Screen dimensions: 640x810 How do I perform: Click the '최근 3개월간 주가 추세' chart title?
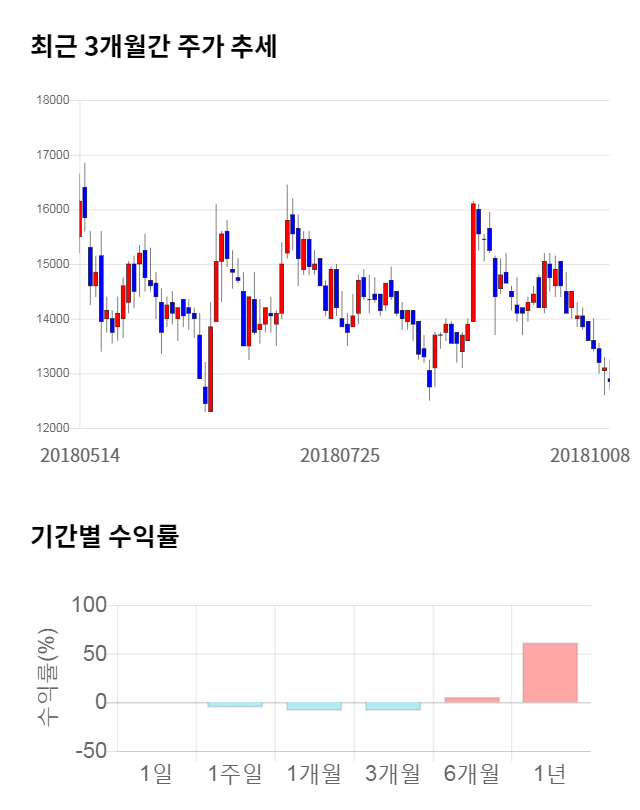point(154,47)
